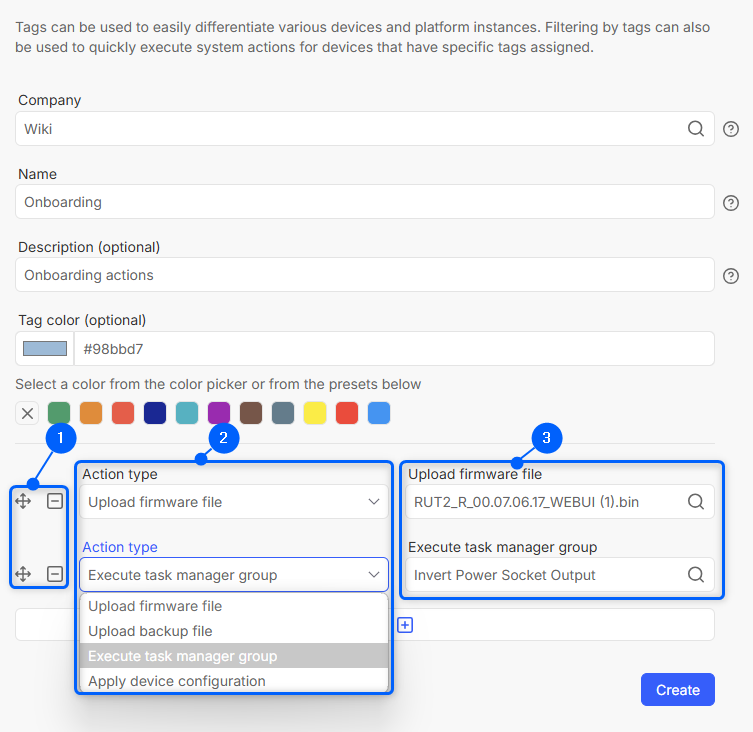This screenshot has width=753, height=732.
Task: Clear tag color with the X preset
Action: tap(28, 413)
